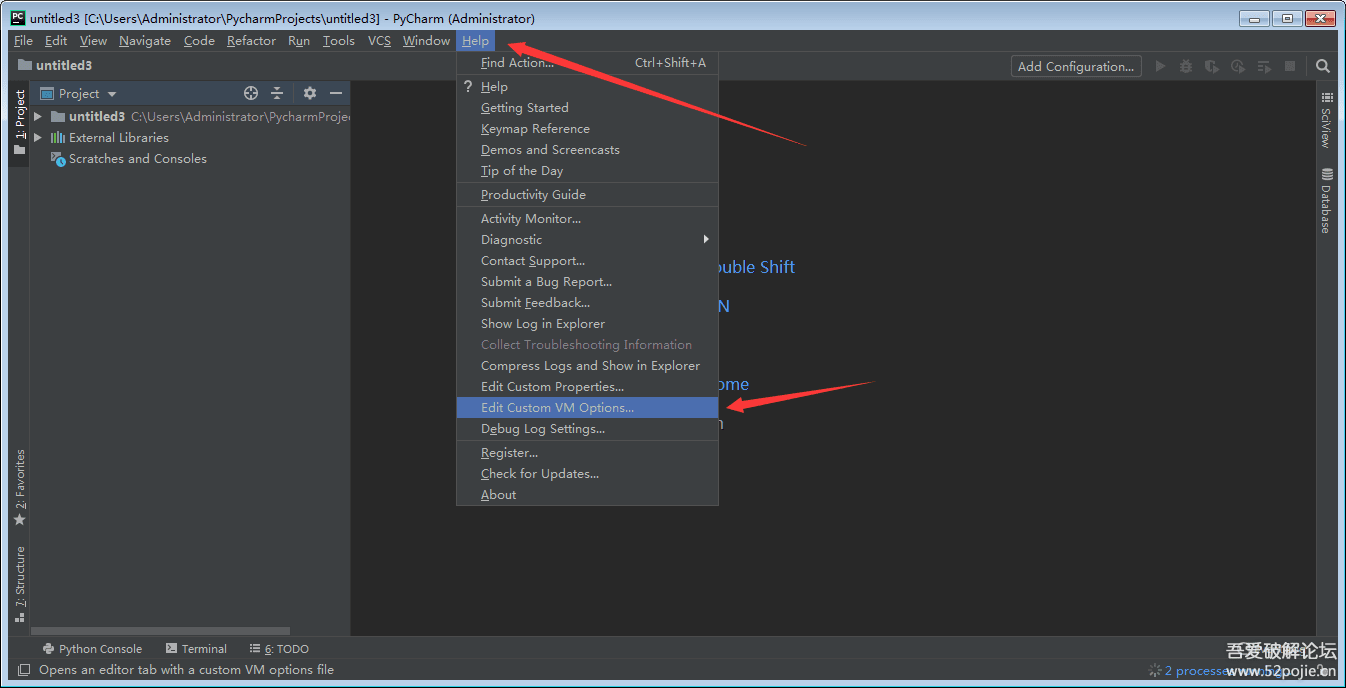Click the Project panel horizontal scrollbar

click(161, 631)
